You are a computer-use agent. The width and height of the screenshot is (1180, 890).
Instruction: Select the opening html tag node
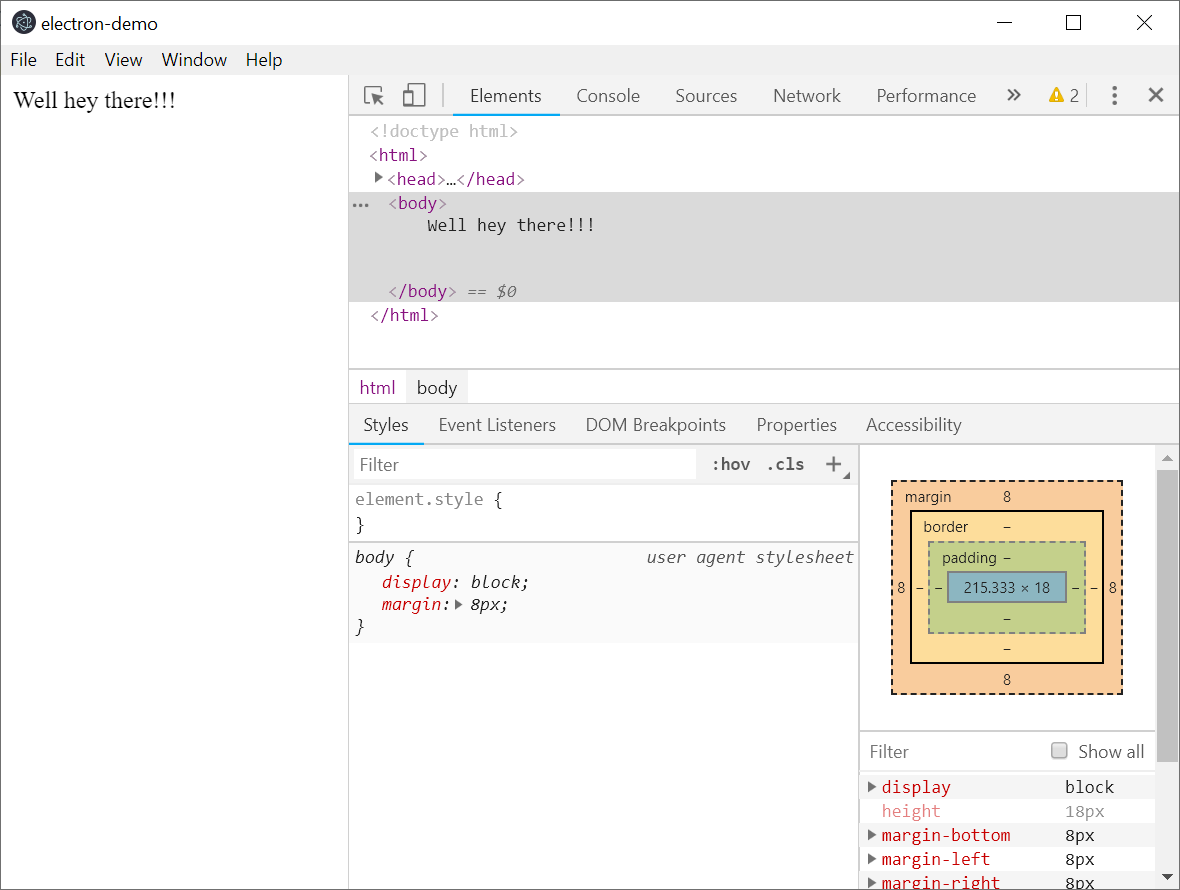pyautogui.click(x=398, y=155)
